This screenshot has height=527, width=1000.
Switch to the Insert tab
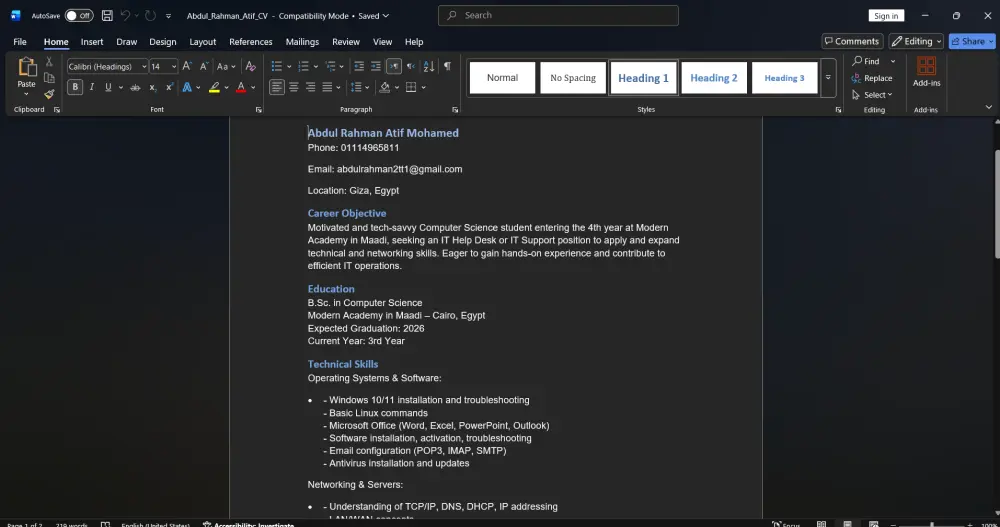point(92,41)
